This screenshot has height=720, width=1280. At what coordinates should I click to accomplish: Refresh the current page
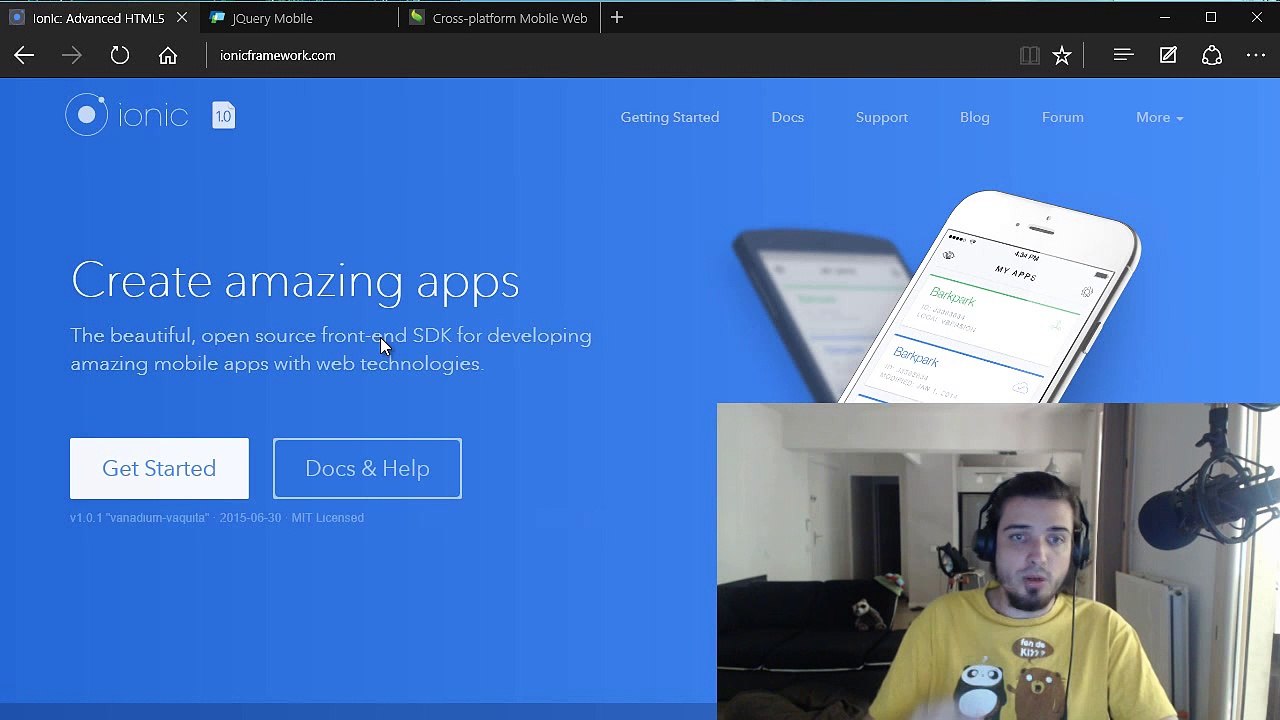(x=119, y=56)
